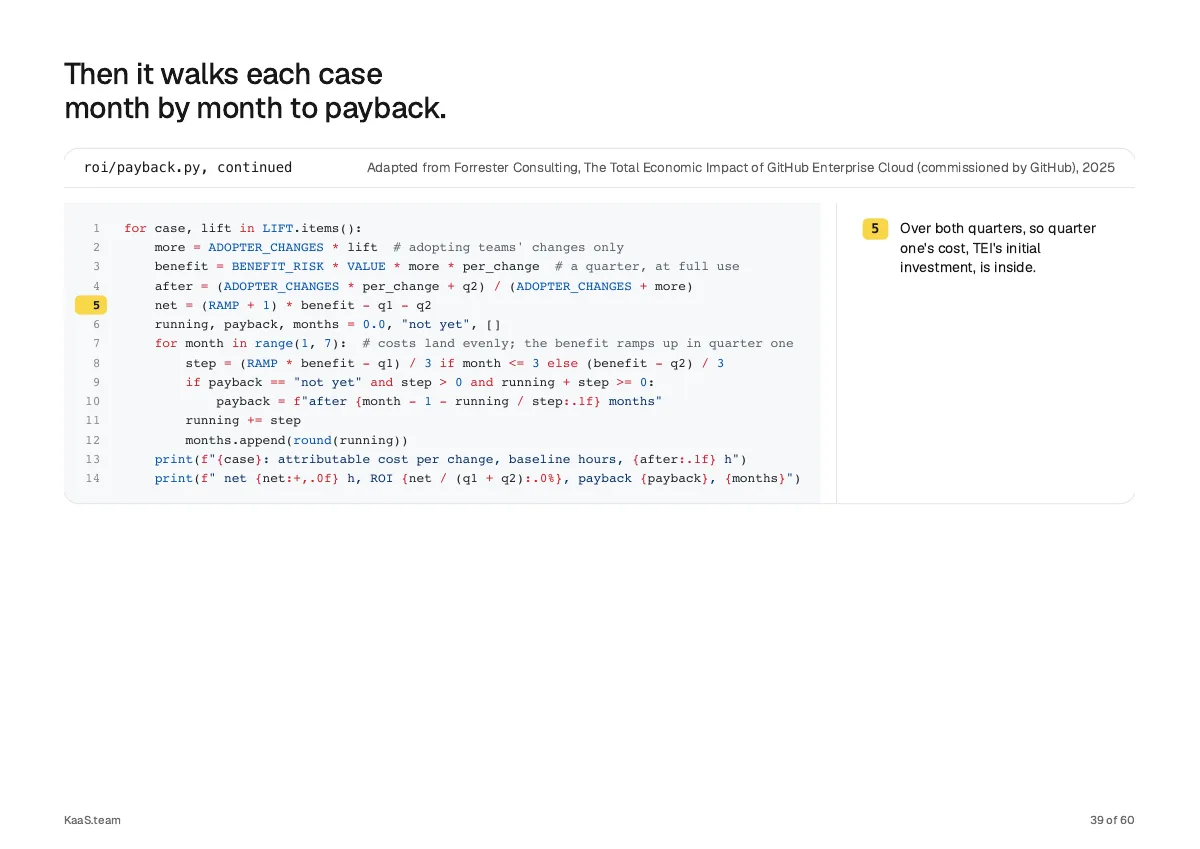Select the file name "roi/payback.py, continued"

coord(188,168)
